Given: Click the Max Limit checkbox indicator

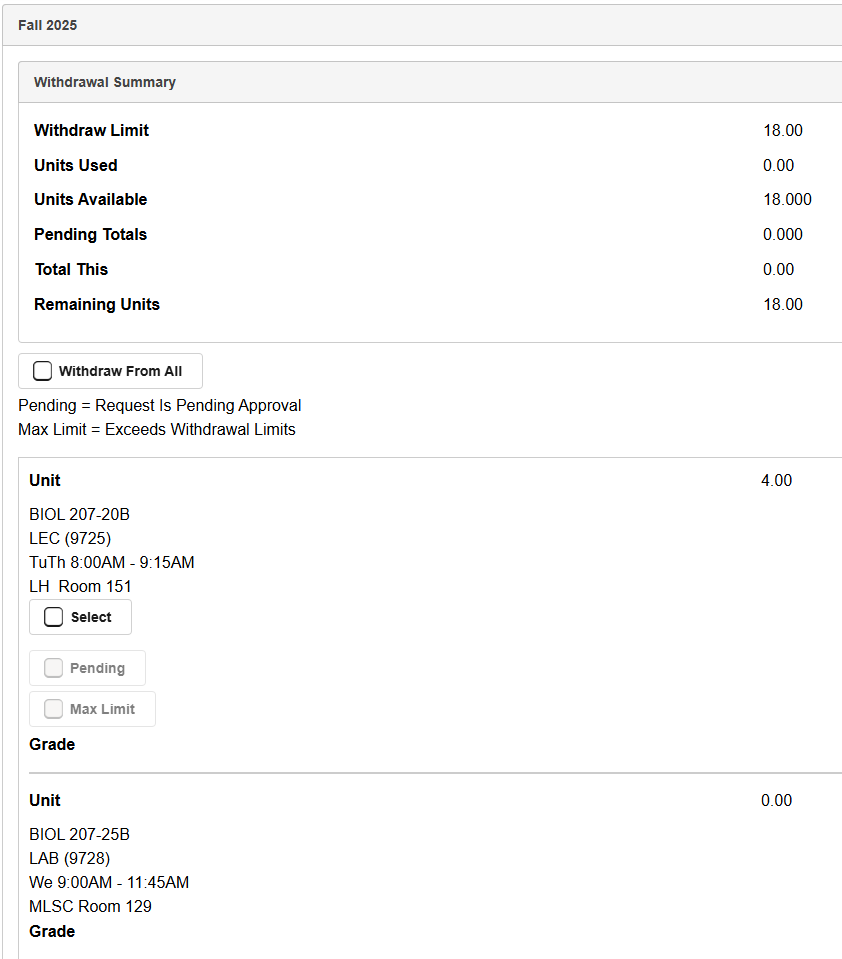Looking at the screenshot, I should point(54,708).
